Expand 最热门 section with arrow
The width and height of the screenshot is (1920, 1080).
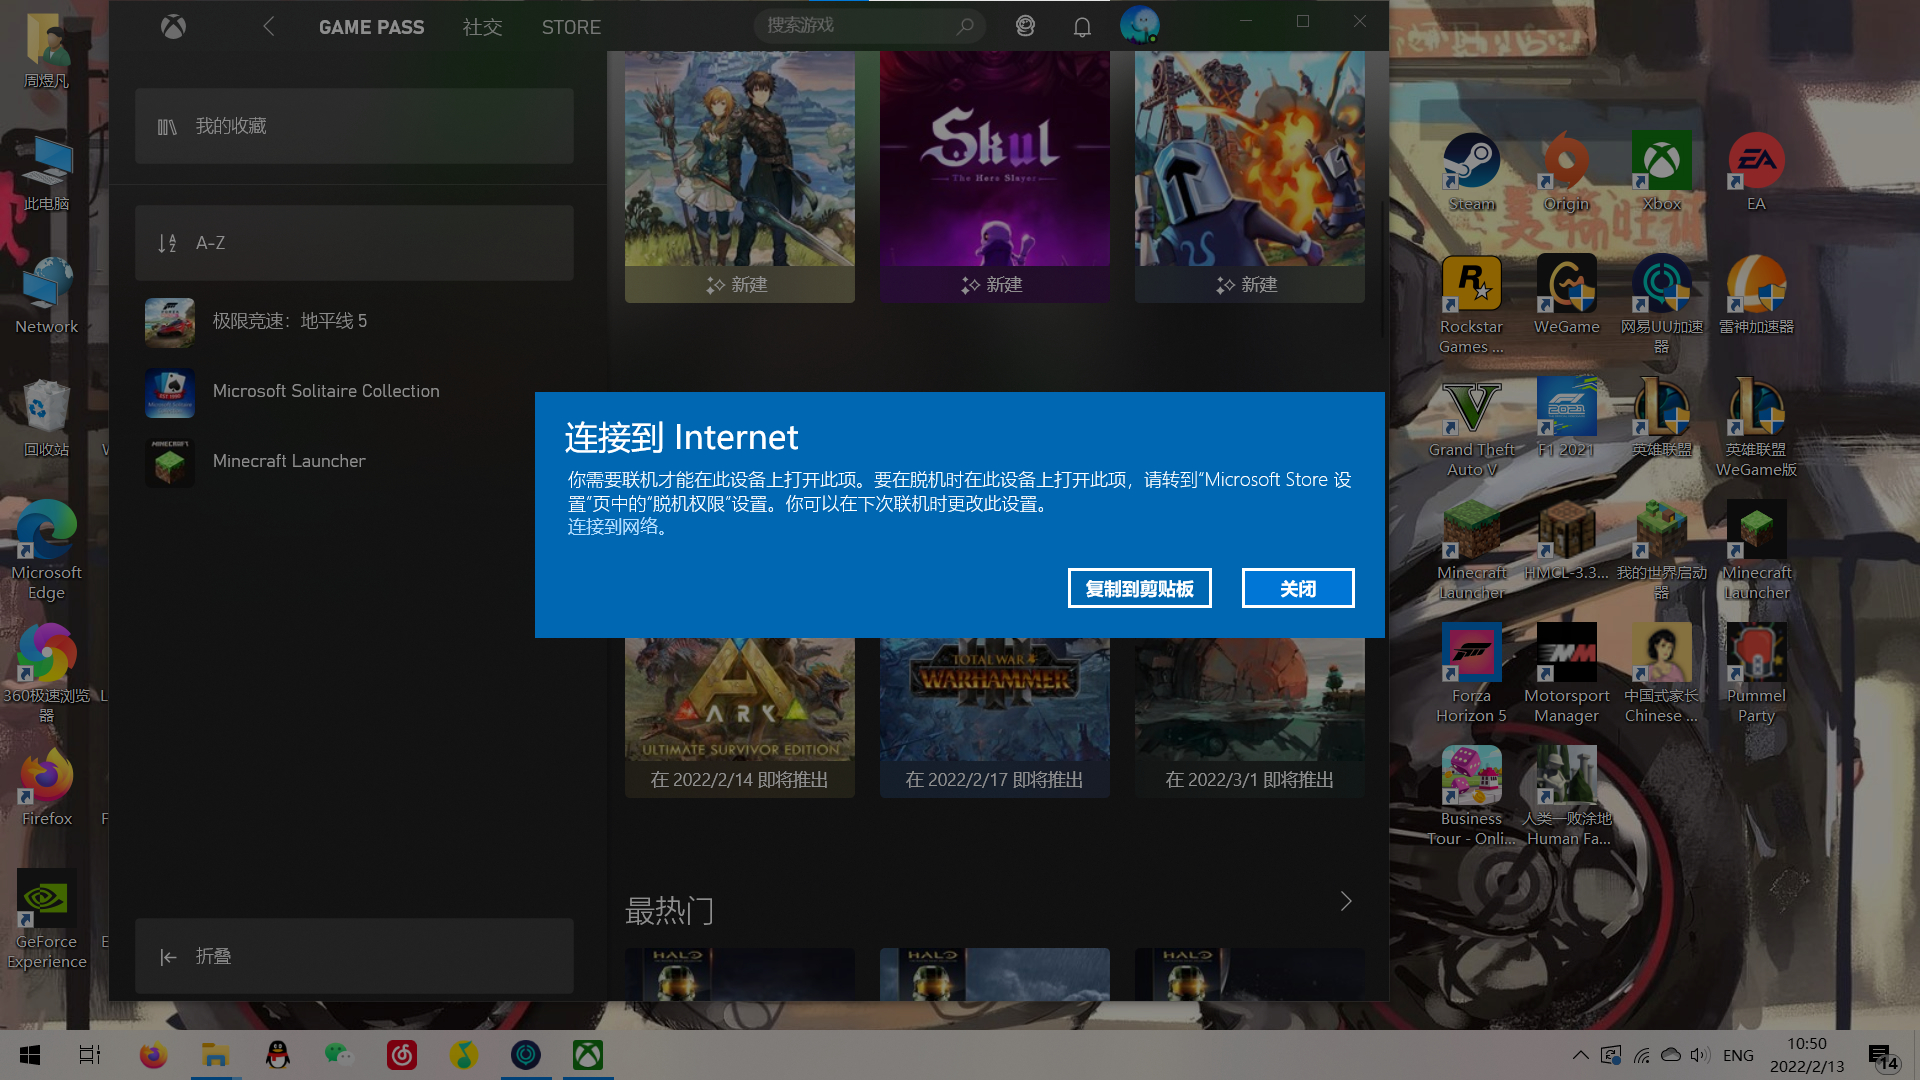1346,901
